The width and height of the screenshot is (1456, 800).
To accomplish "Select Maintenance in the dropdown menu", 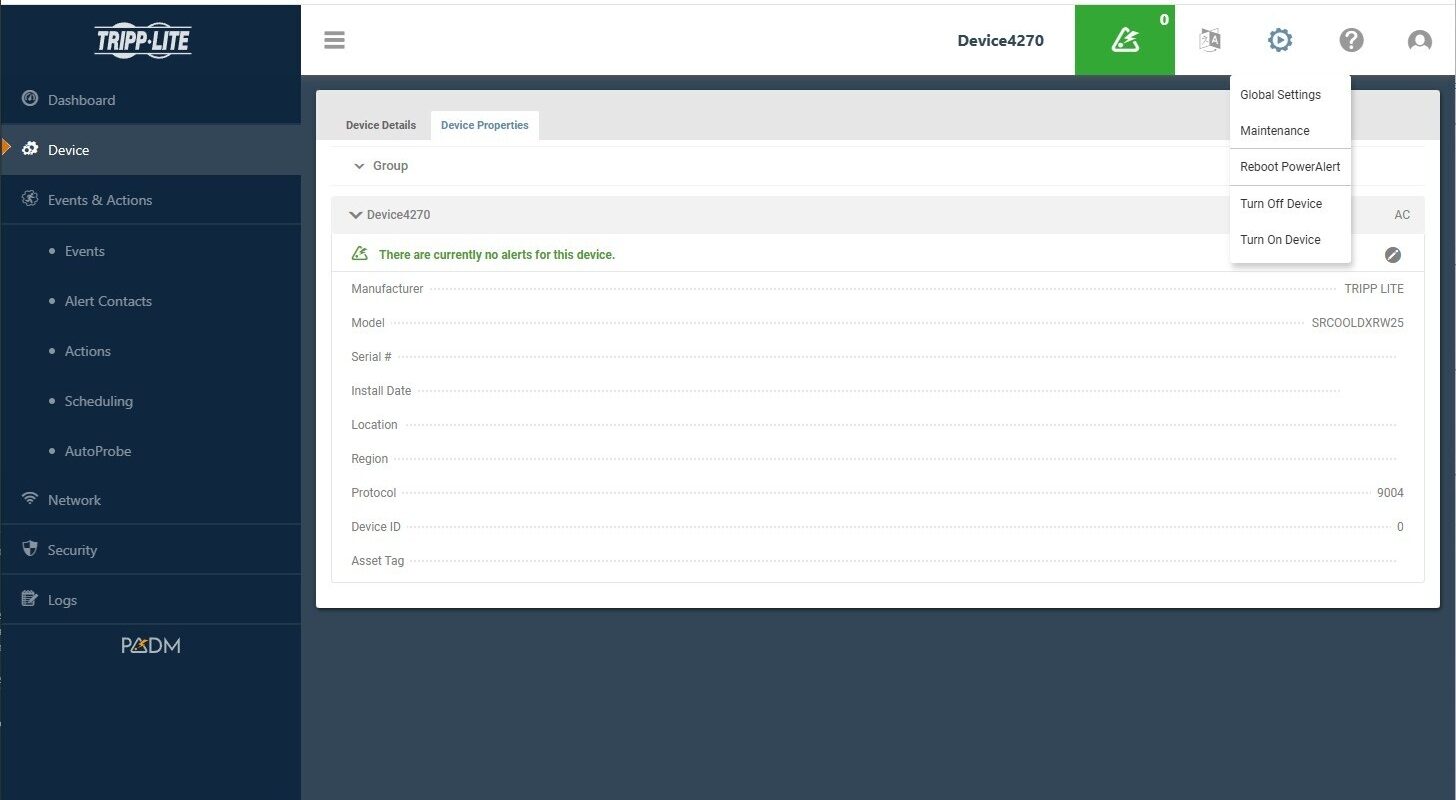I will pyautogui.click(x=1274, y=131).
